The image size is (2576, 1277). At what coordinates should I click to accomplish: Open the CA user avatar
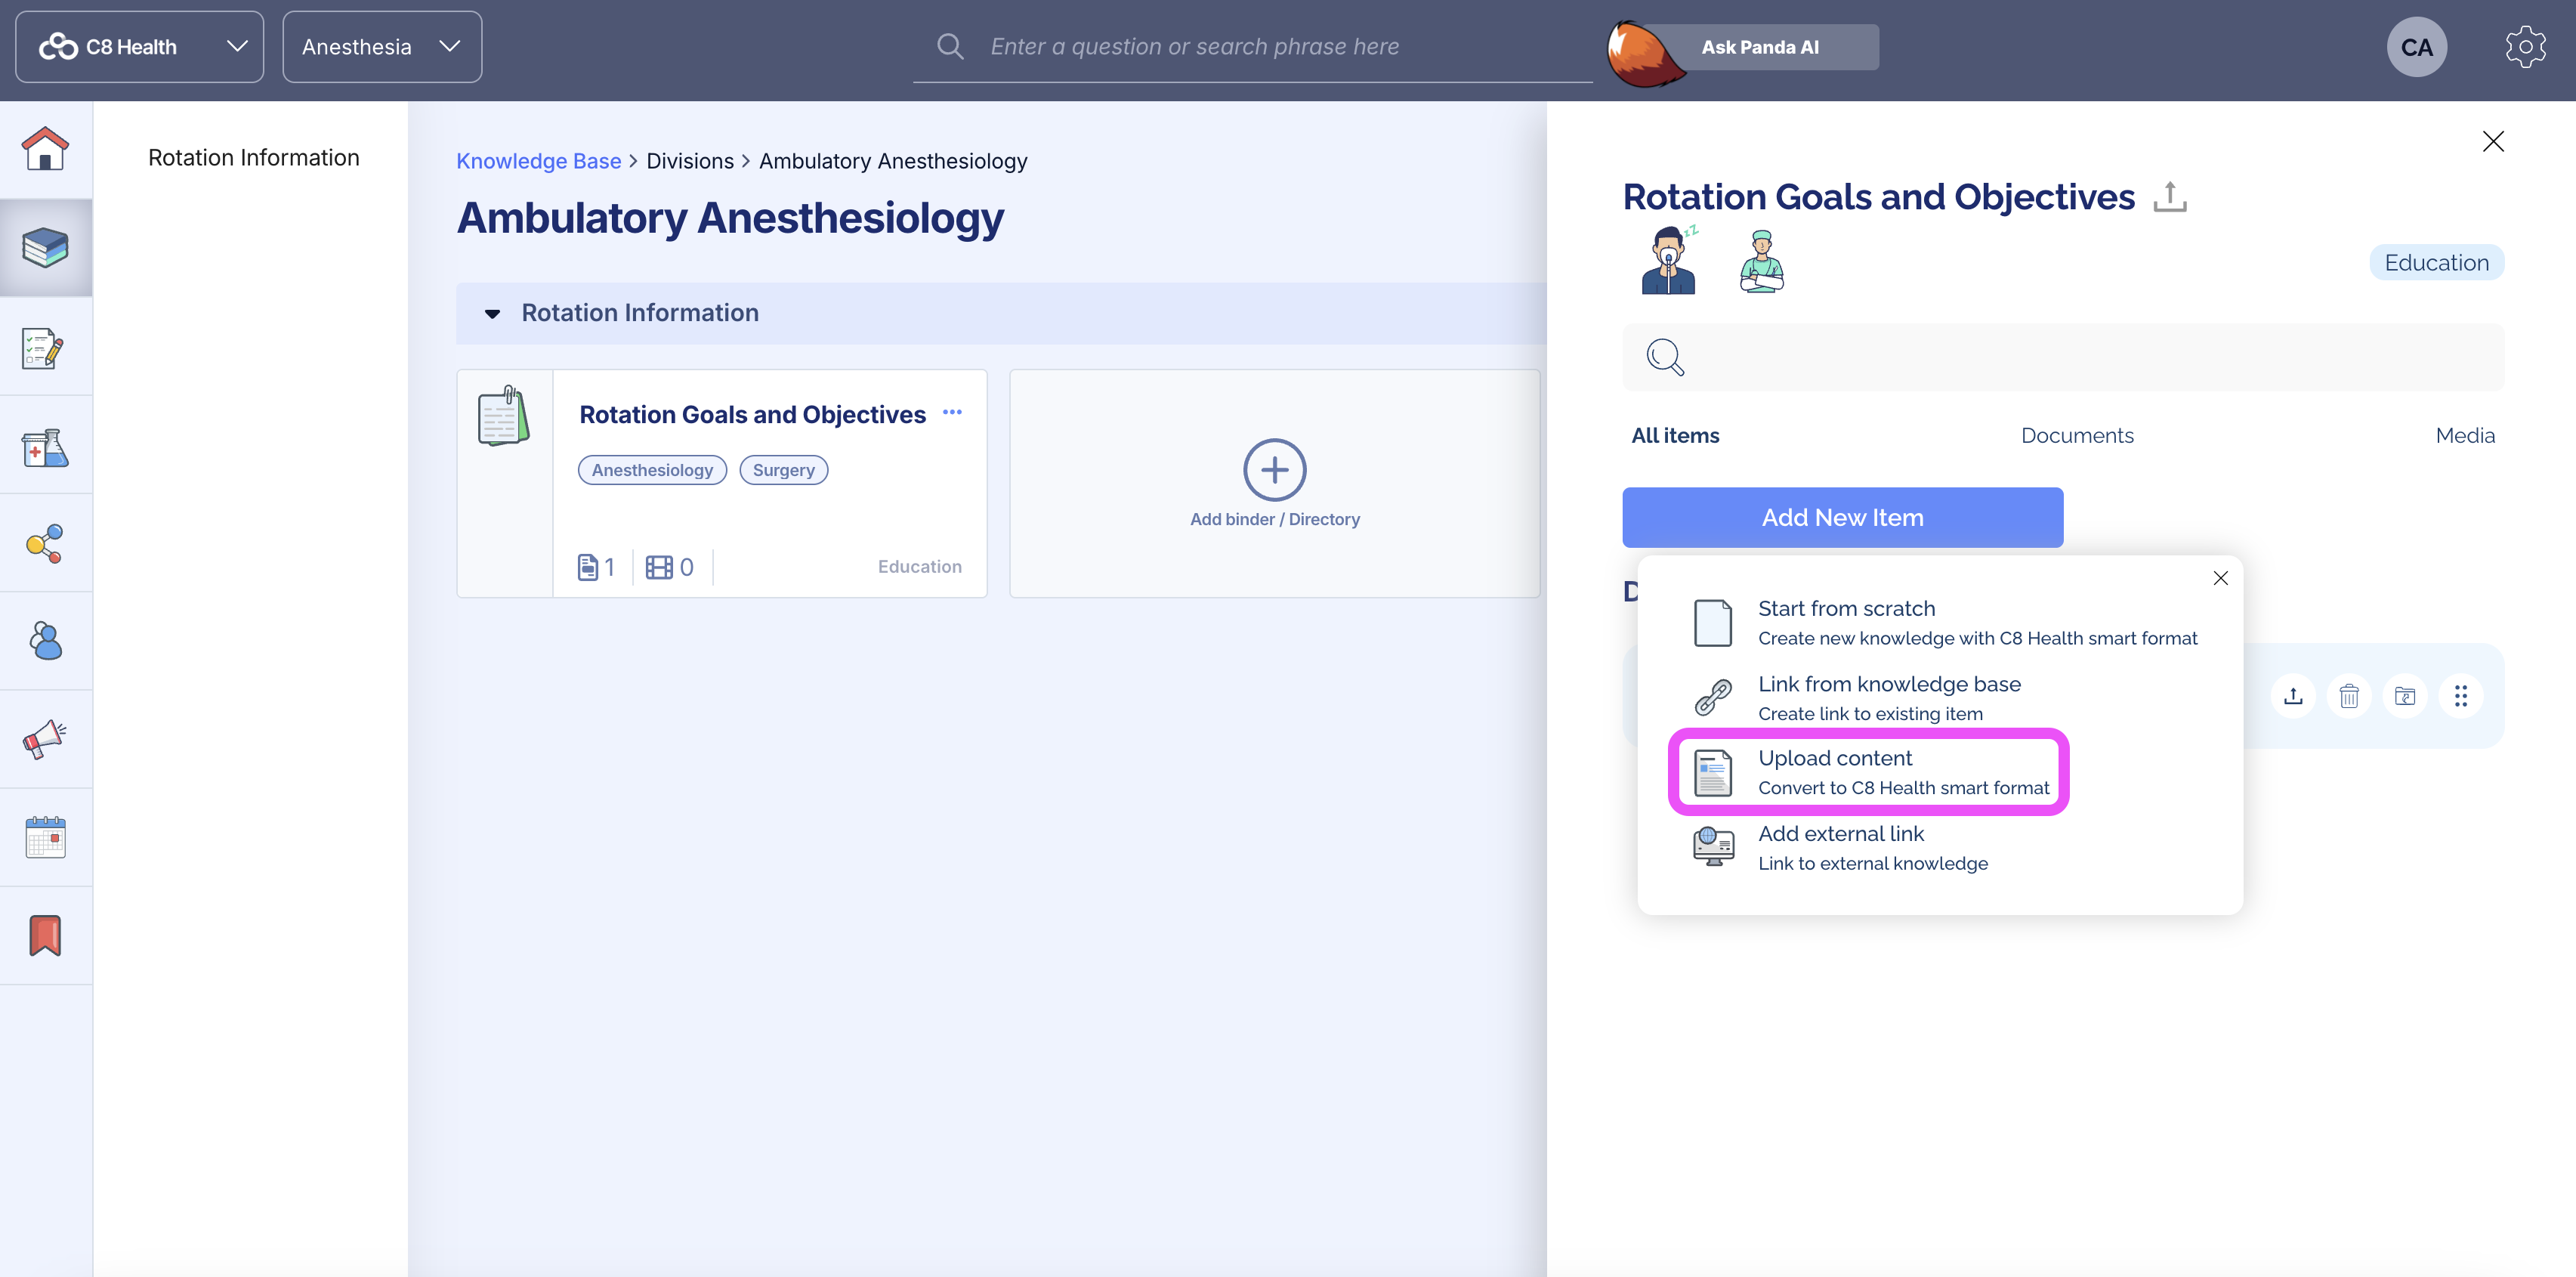pyautogui.click(x=2416, y=47)
